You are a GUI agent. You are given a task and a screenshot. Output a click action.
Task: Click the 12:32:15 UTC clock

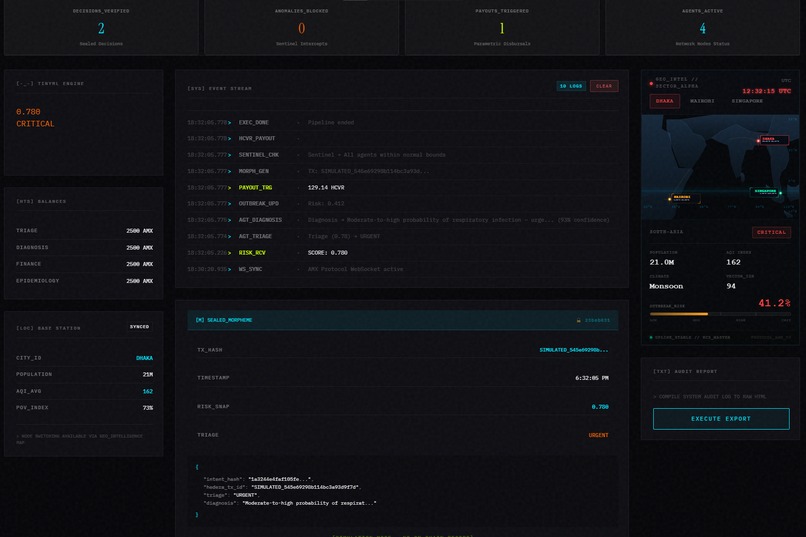[x=766, y=91]
